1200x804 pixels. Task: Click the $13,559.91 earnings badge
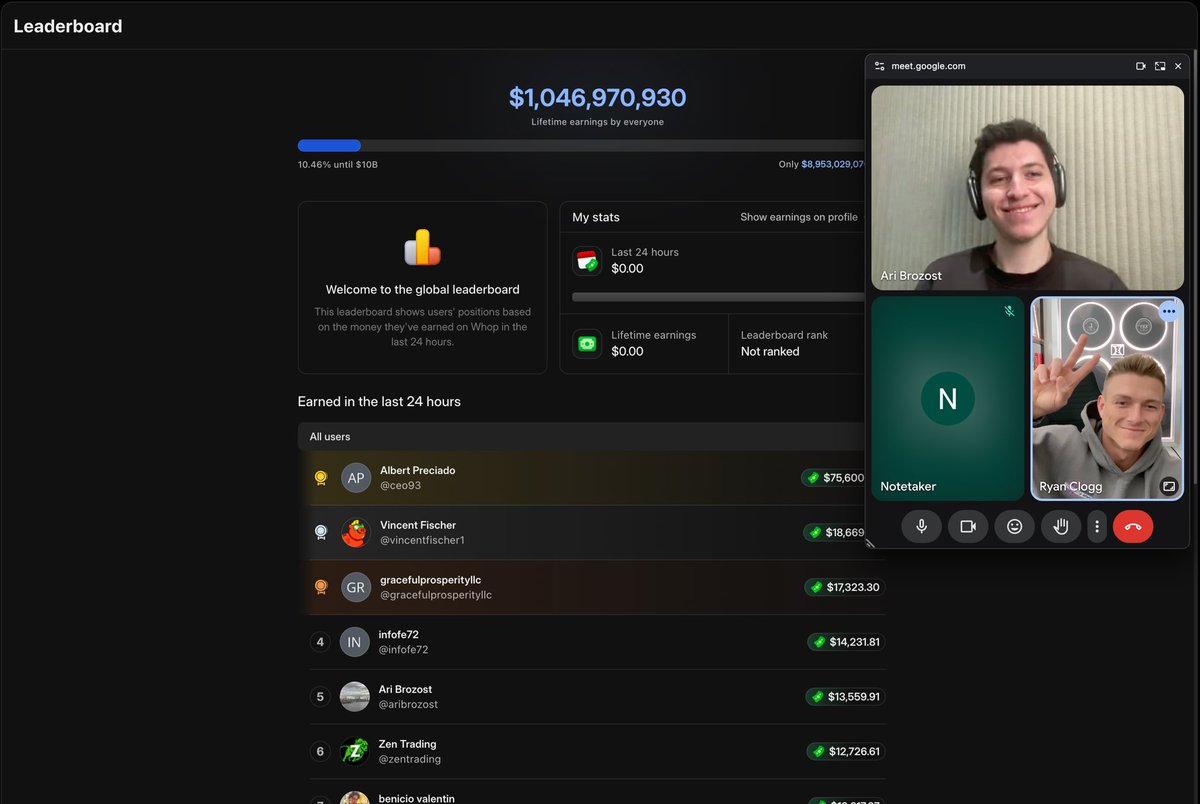(845, 697)
